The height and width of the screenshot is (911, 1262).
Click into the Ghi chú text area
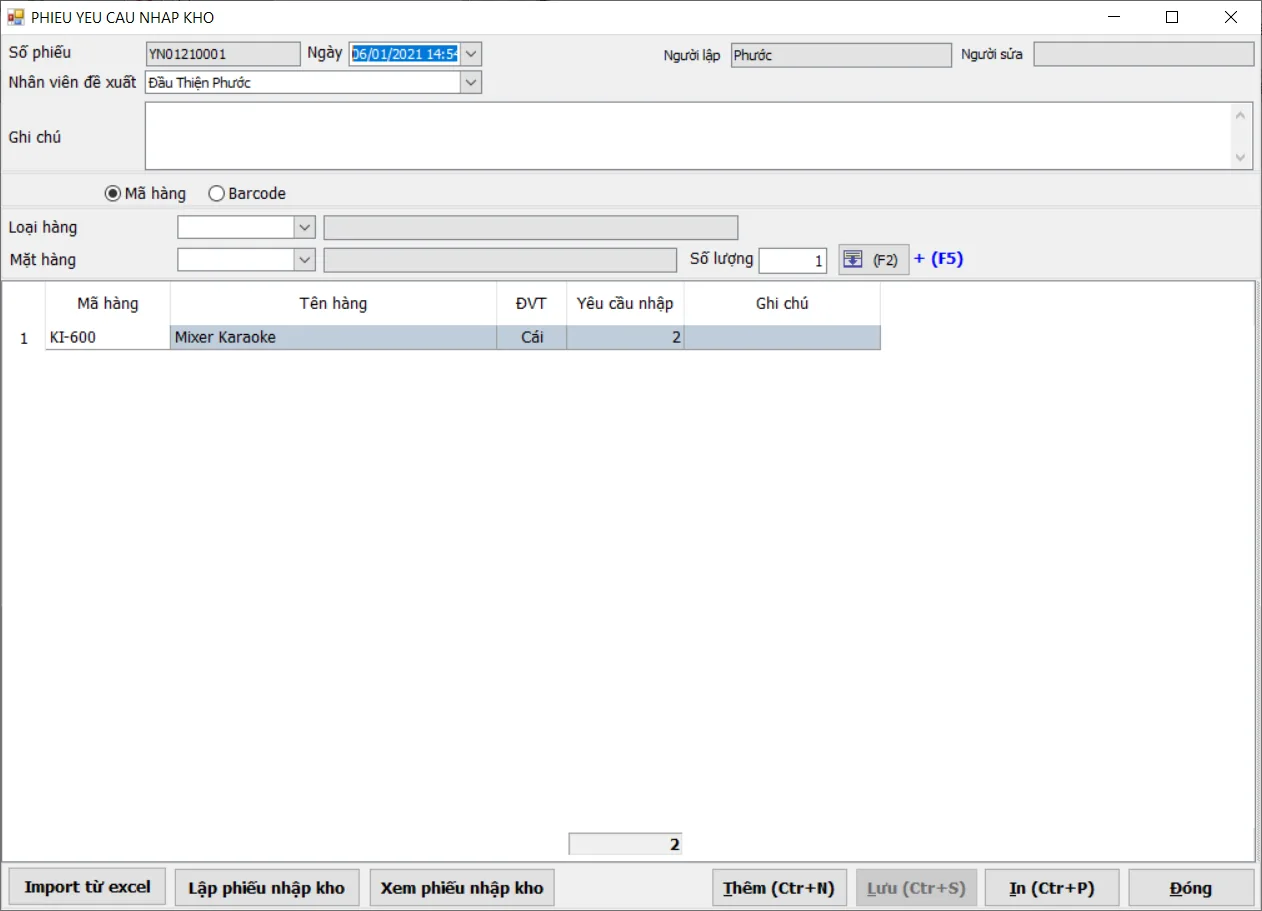(688, 136)
